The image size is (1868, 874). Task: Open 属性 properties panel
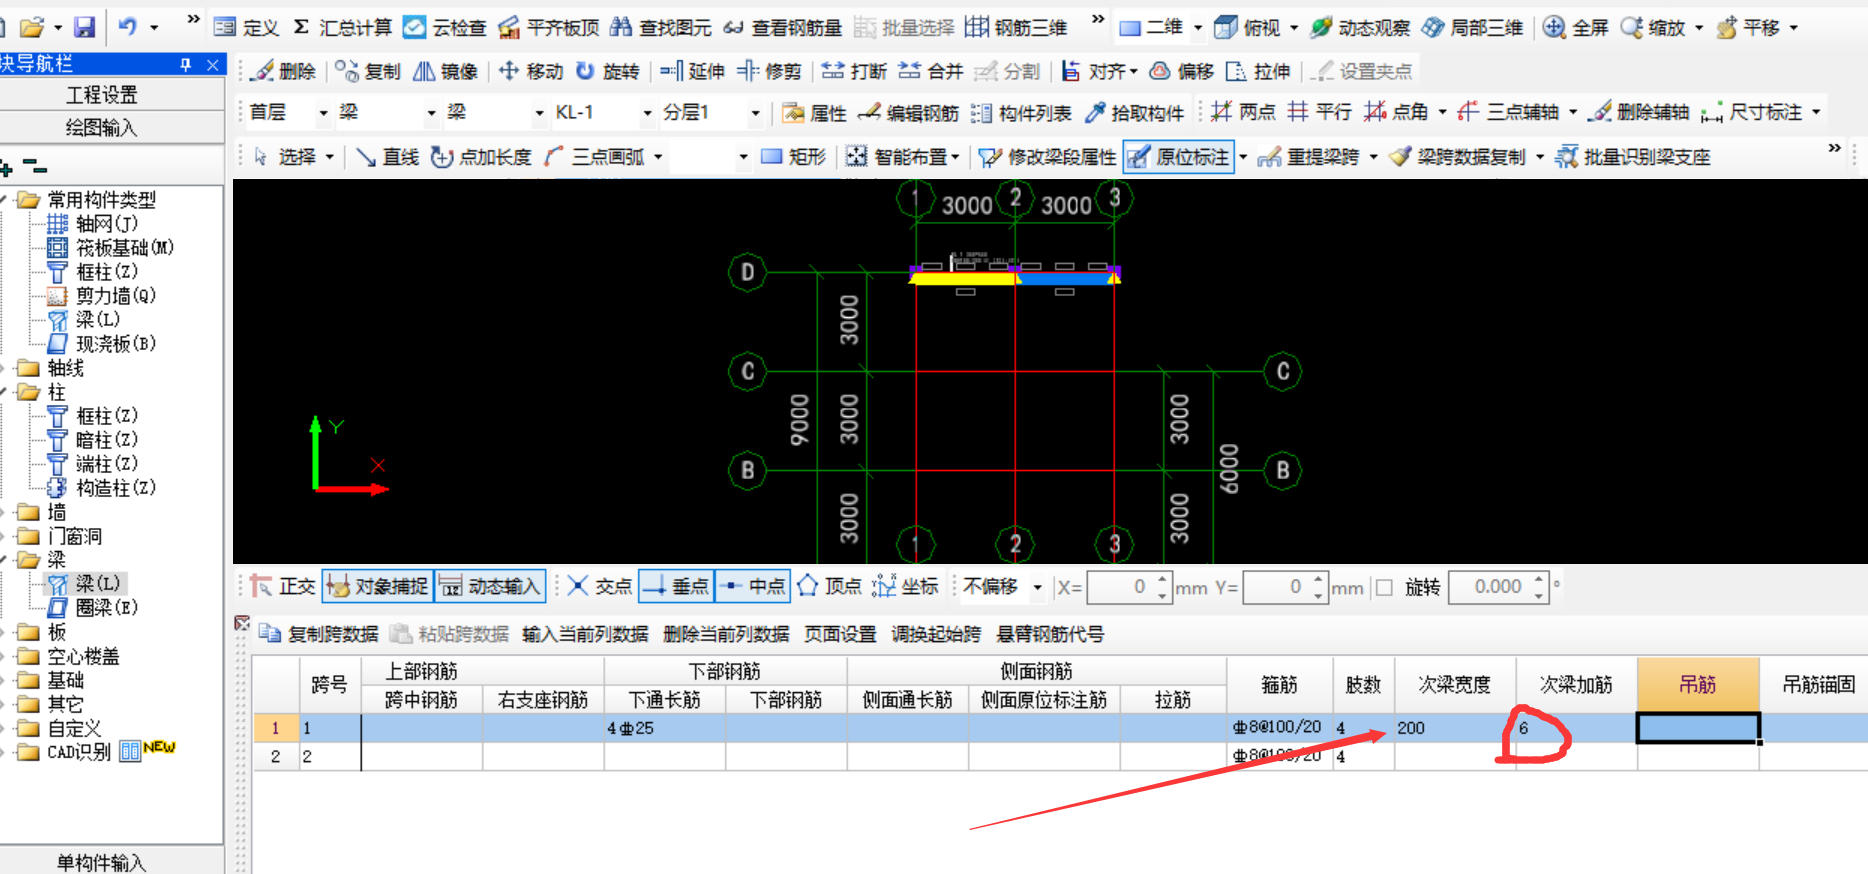click(814, 113)
